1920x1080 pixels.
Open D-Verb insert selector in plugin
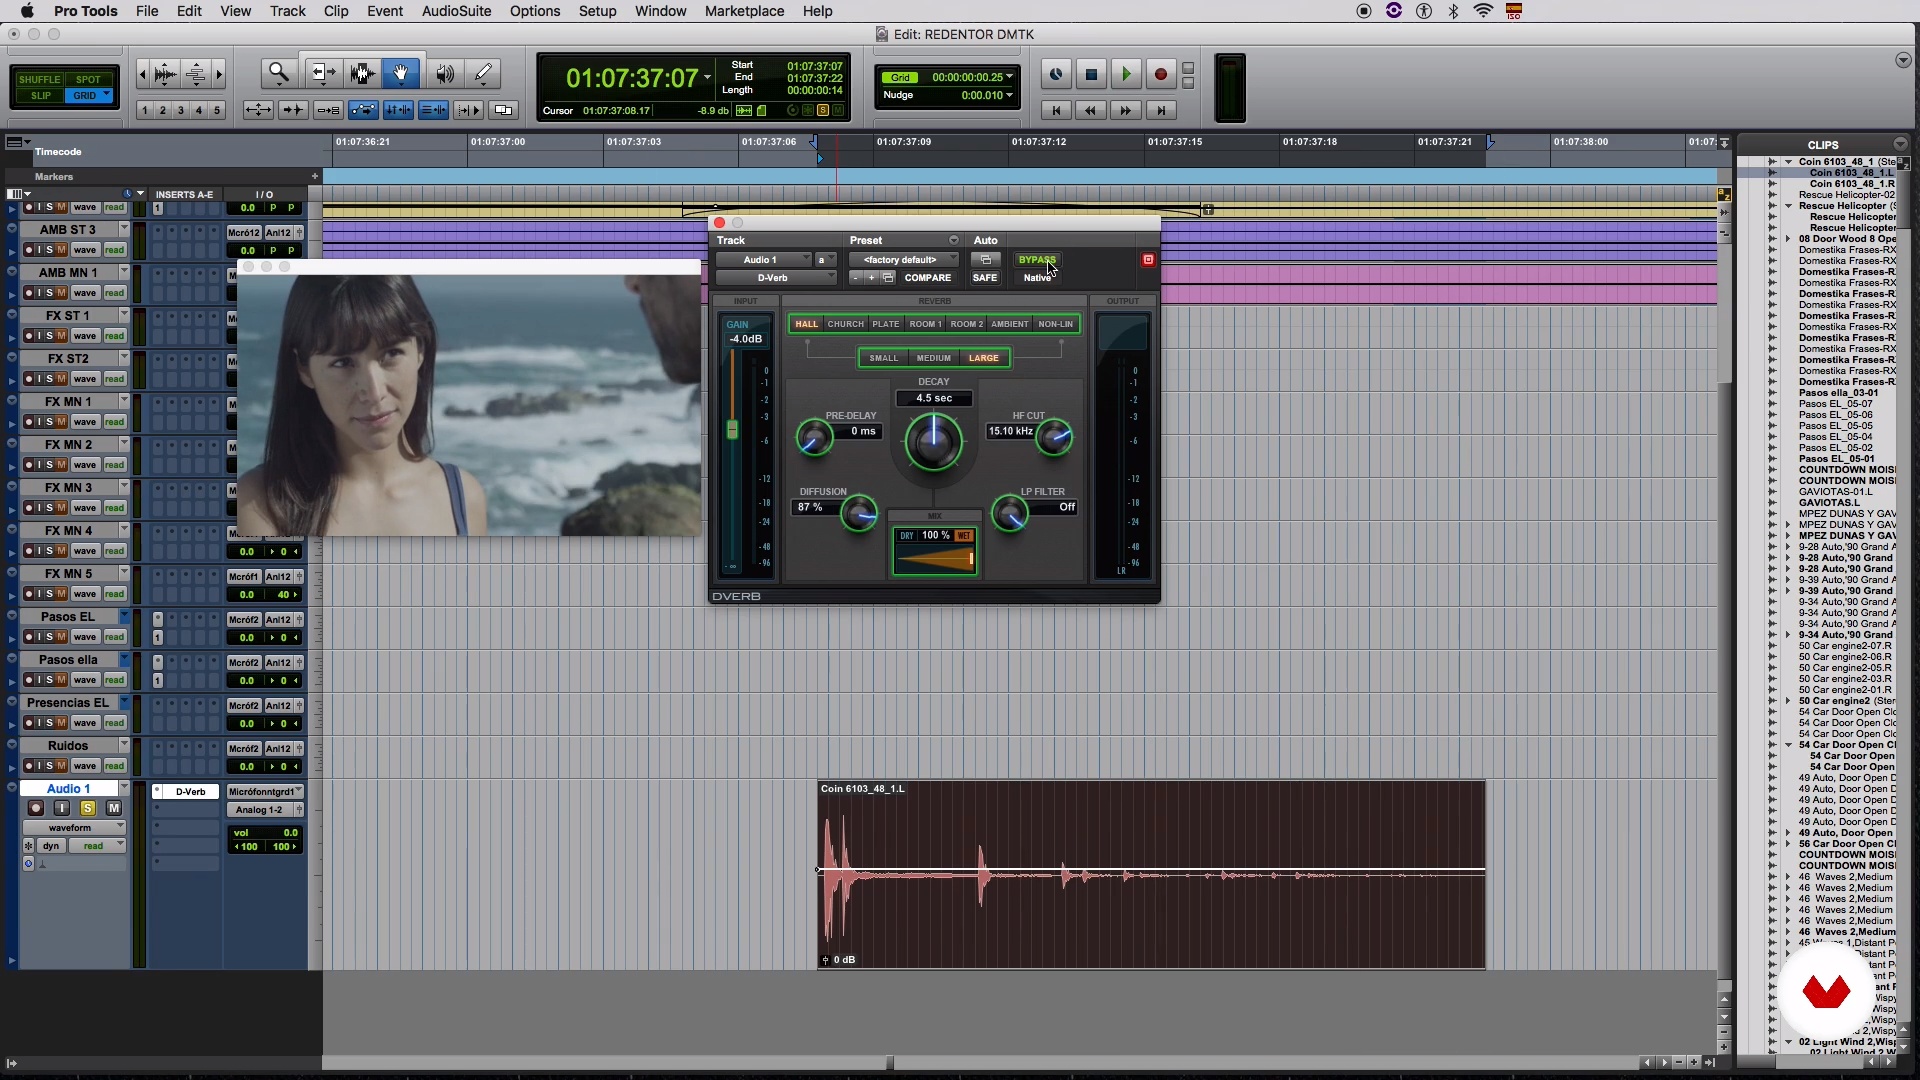click(x=776, y=278)
